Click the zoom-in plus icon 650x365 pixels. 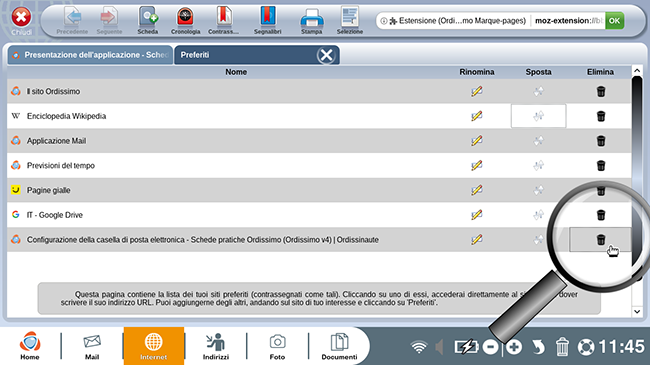tap(514, 347)
